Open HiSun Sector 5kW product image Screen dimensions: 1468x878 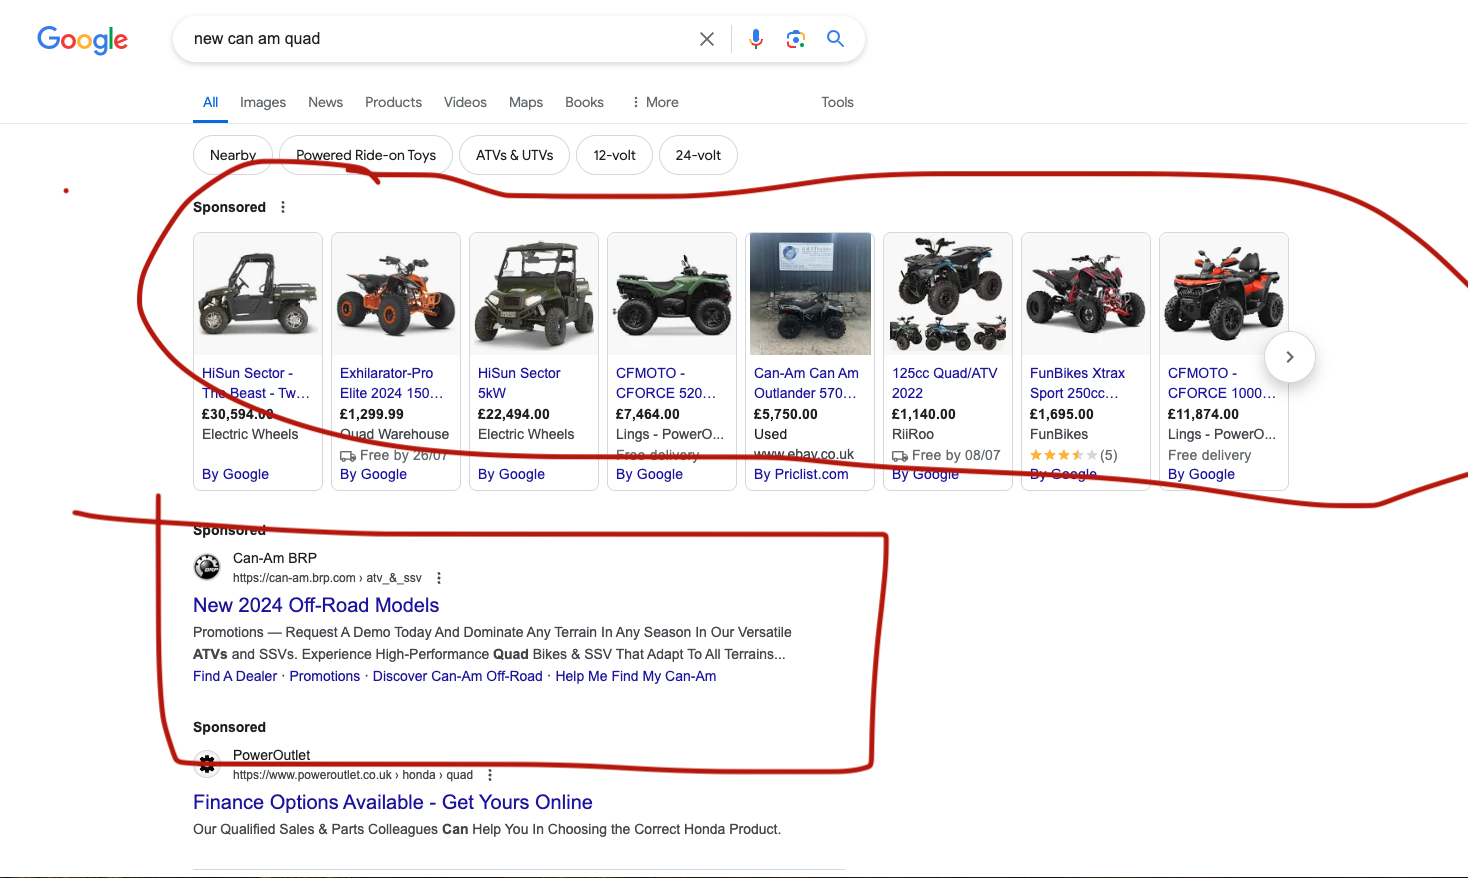pos(534,294)
